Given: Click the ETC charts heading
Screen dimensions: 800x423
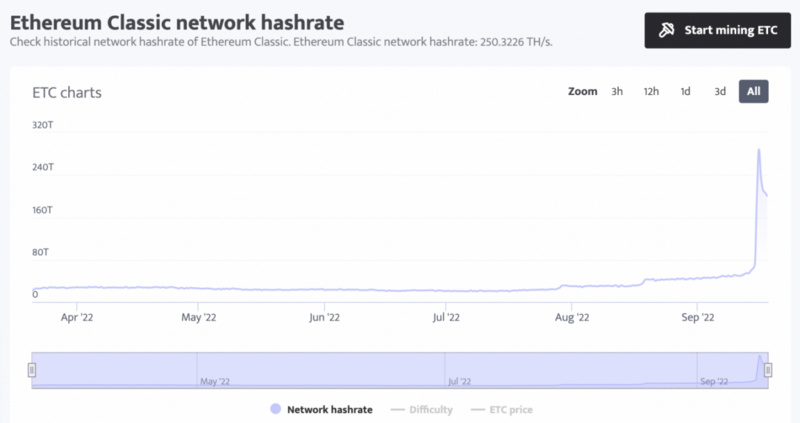Looking at the screenshot, I should (x=67, y=93).
